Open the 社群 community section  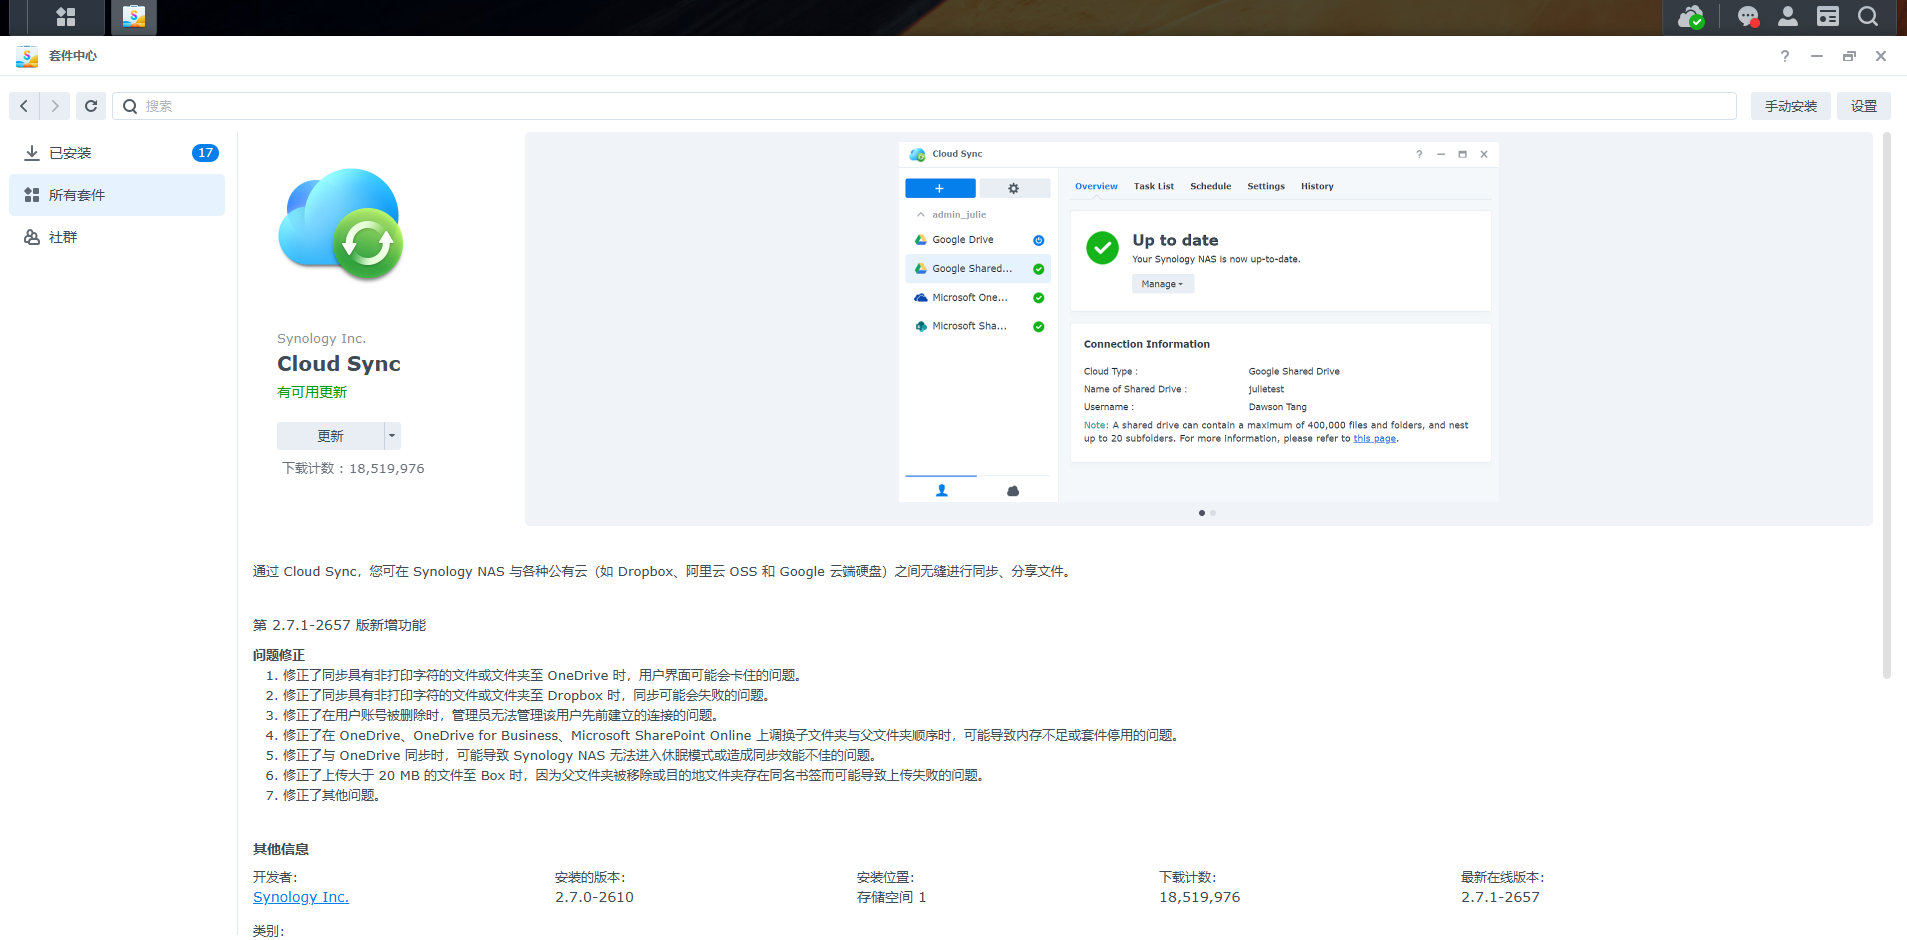click(117, 237)
